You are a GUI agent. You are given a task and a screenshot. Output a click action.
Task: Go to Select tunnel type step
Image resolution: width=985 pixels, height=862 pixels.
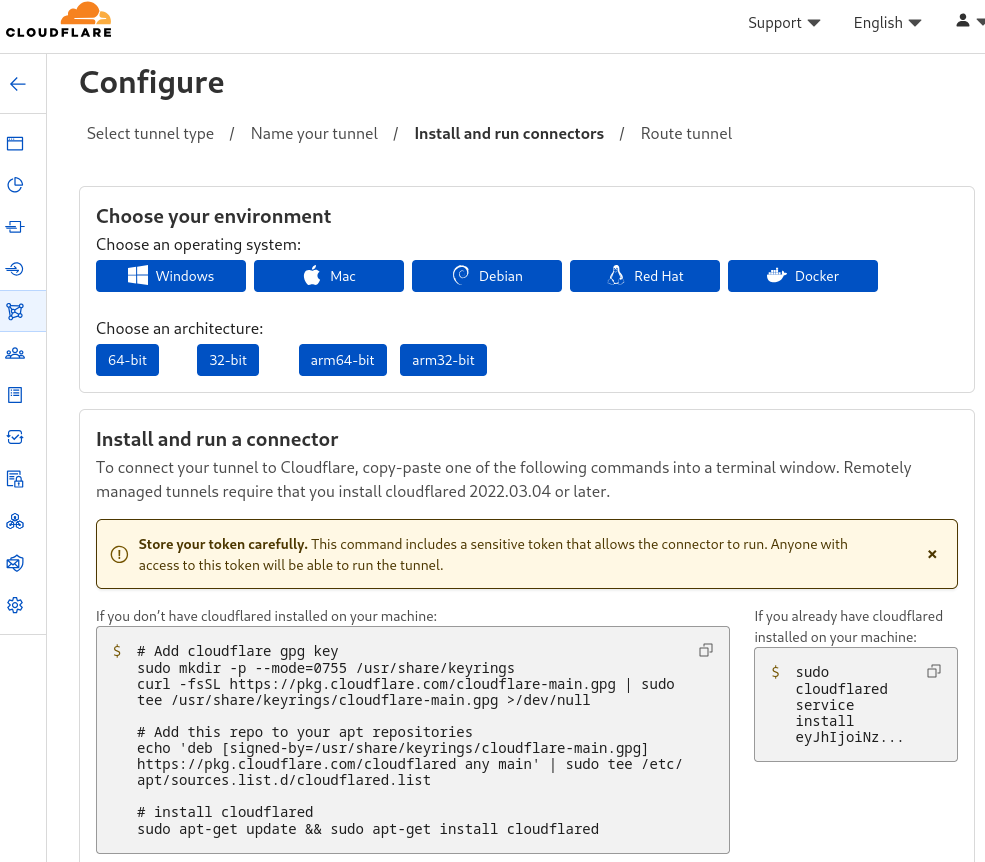tap(150, 134)
